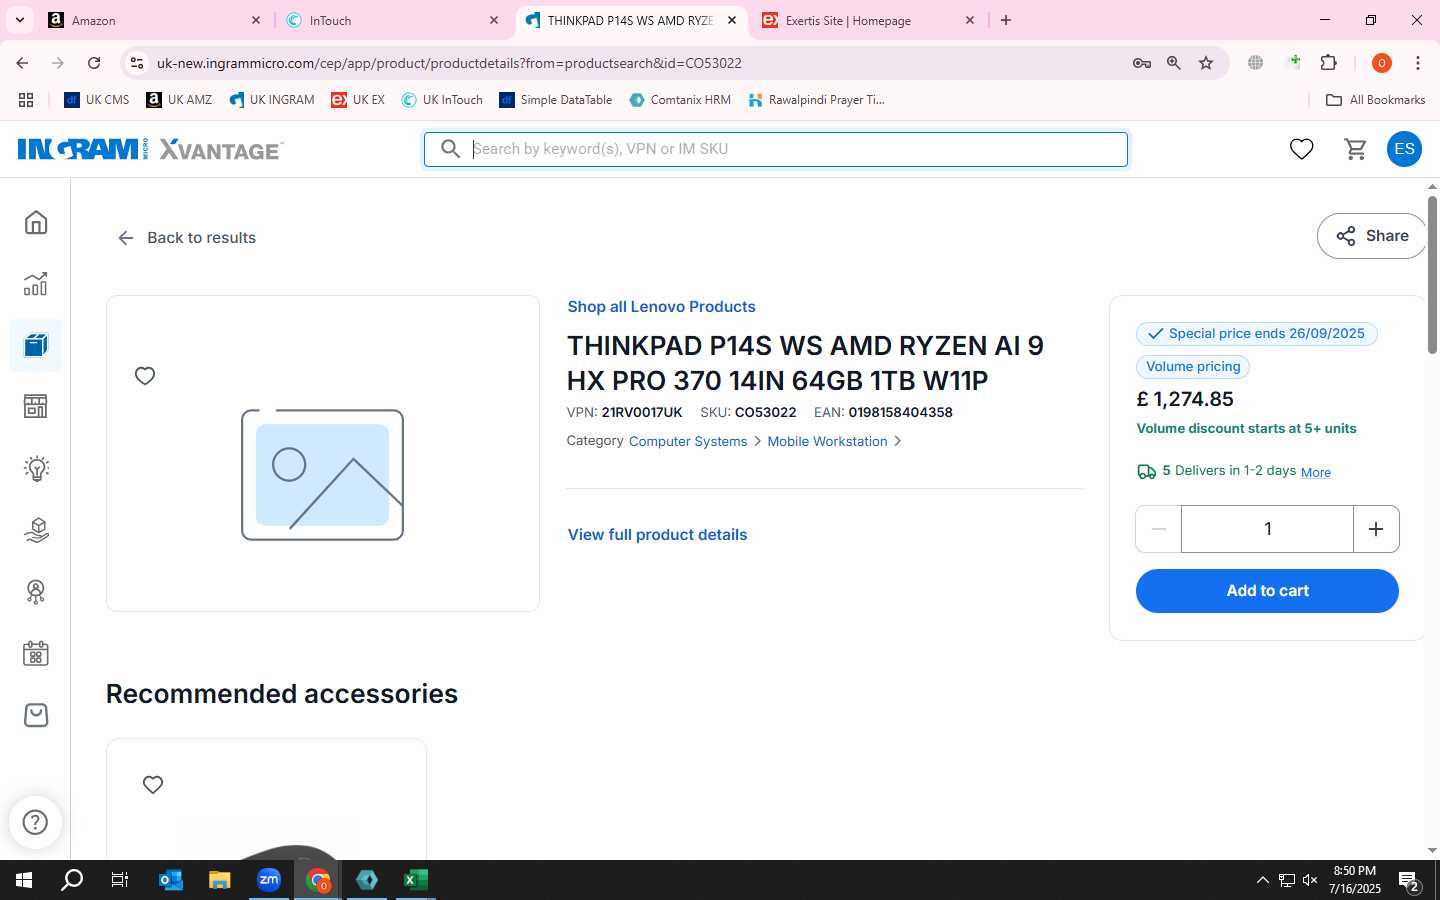The height and width of the screenshot is (900, 1440).
Task: Open UK INGRAM bookmark
Action: (x=272, y=100)
